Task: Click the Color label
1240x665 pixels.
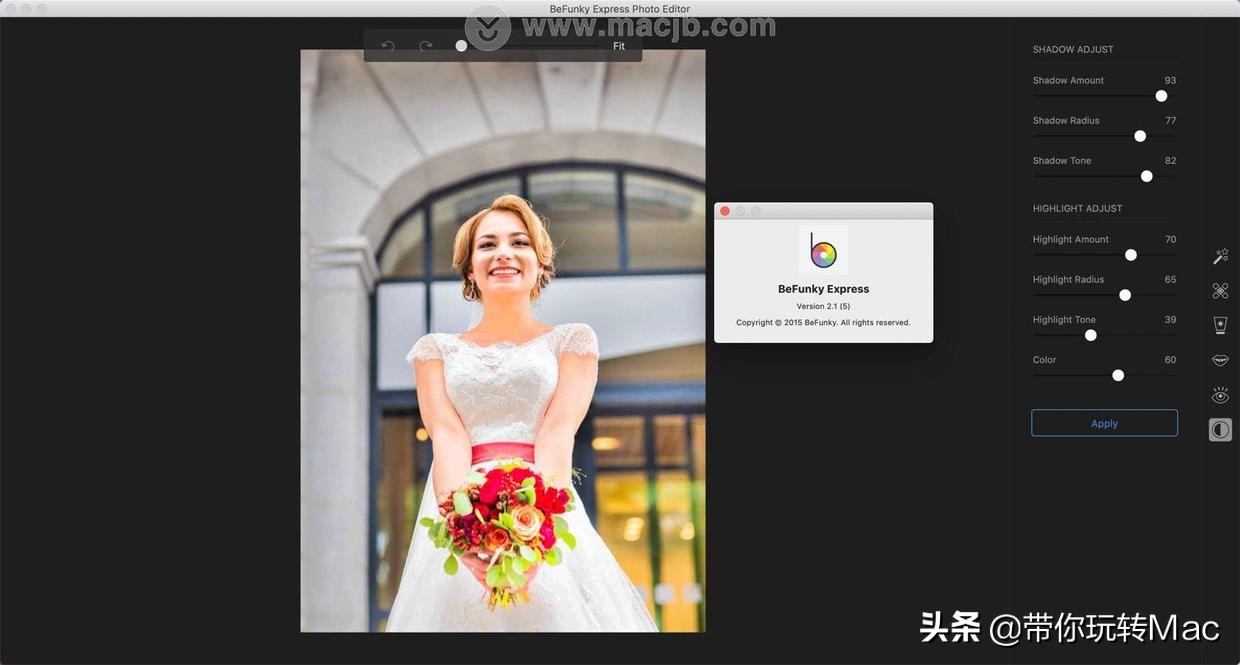Action: [1045, 359]
